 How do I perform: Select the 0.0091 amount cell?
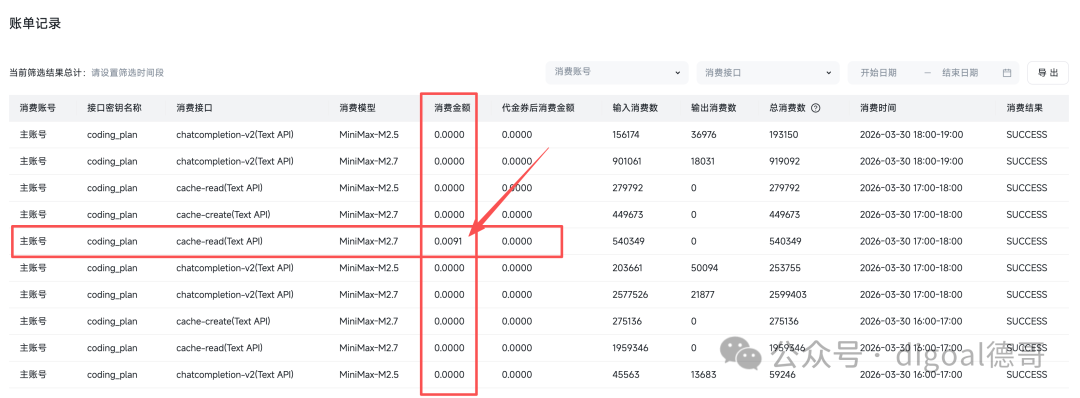pyautogui.click(x=449, y=242)
